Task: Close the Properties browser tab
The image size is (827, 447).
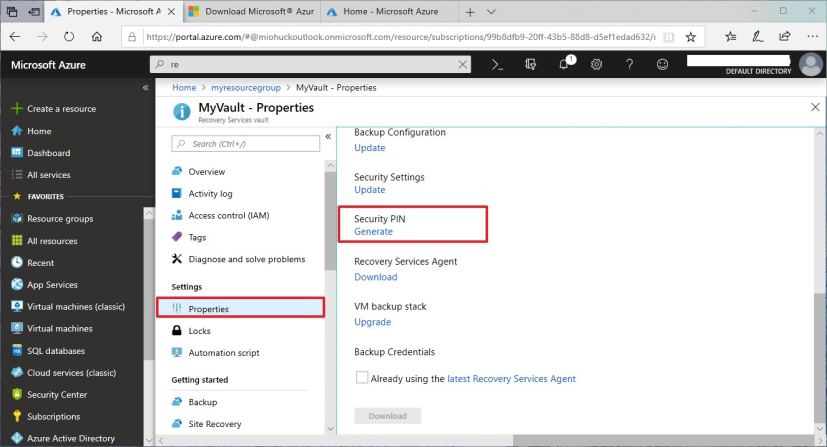Action: tap(171, 12)
